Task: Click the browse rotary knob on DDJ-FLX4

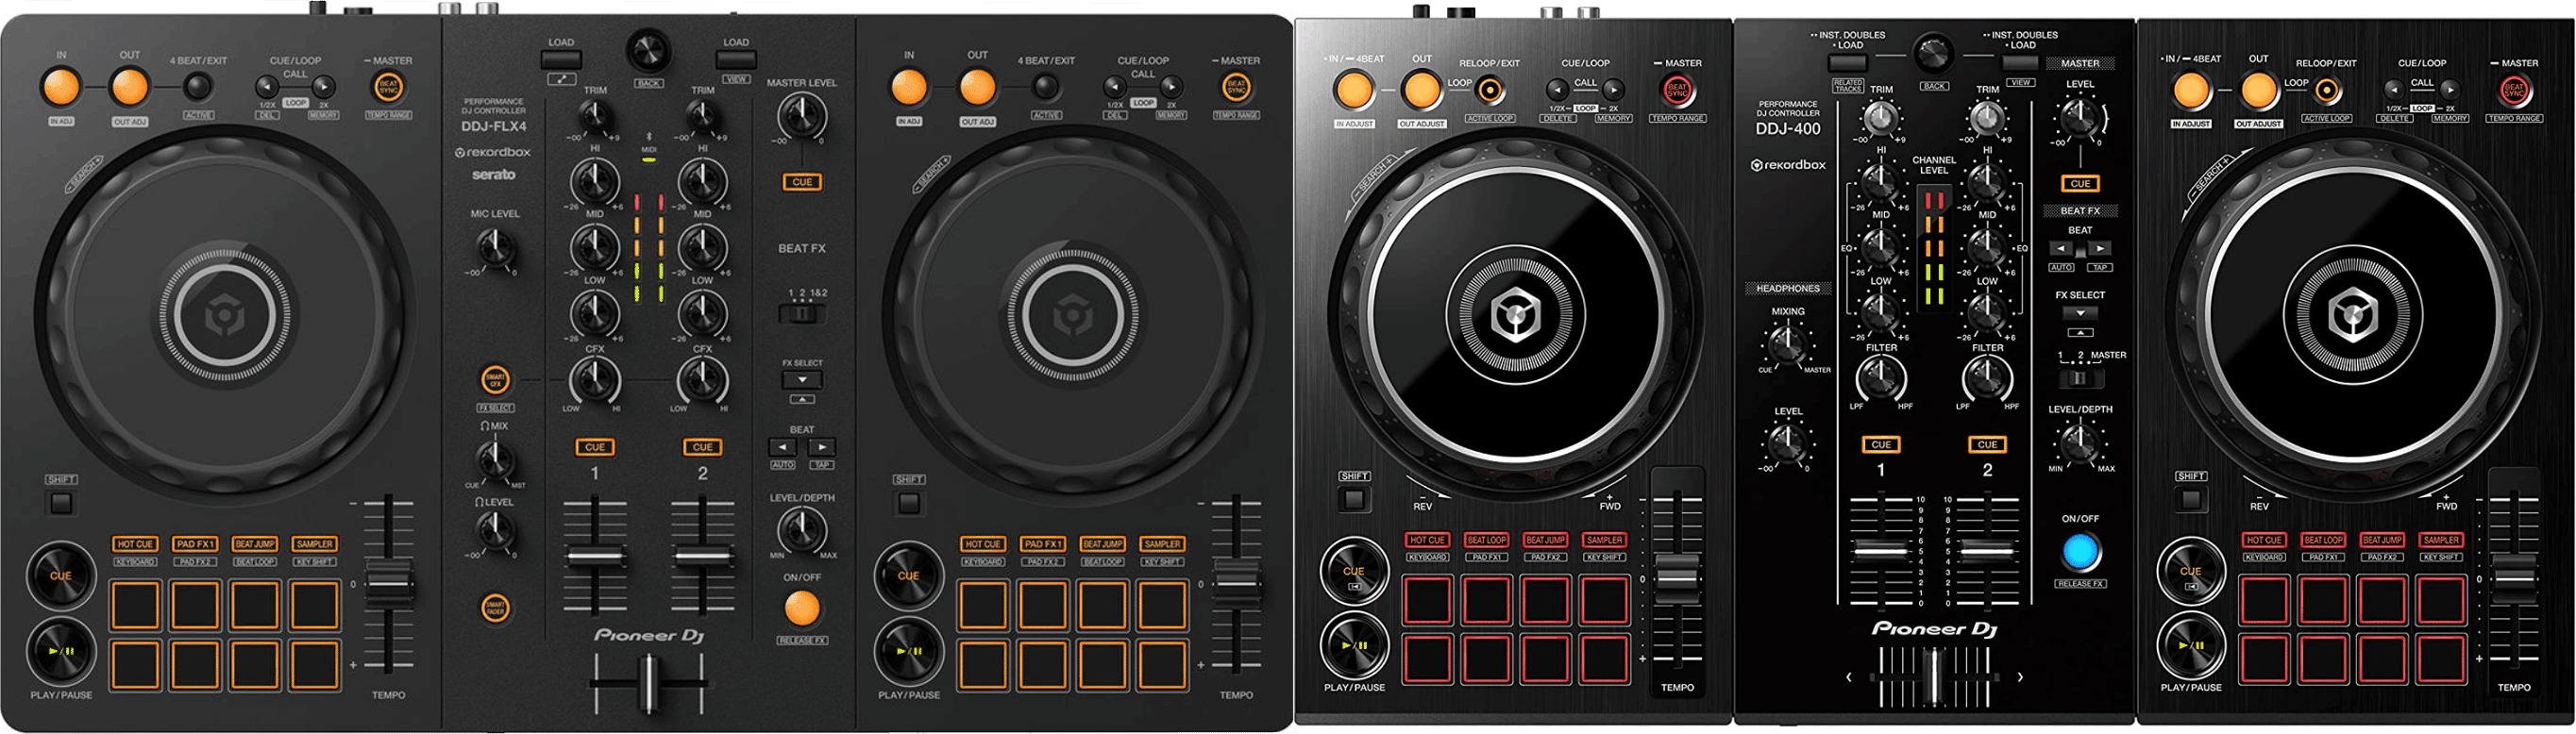Action: coord(648,50)
